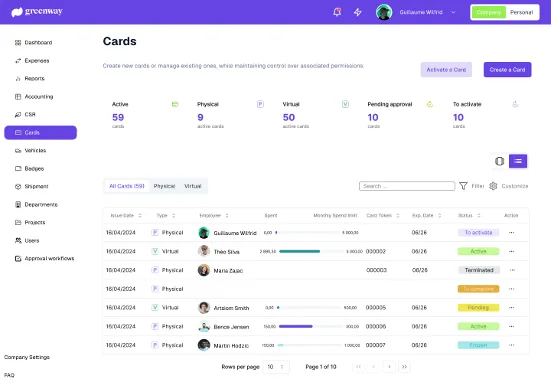
Task: Click the To activate stat icon
Action: [515, 104]
